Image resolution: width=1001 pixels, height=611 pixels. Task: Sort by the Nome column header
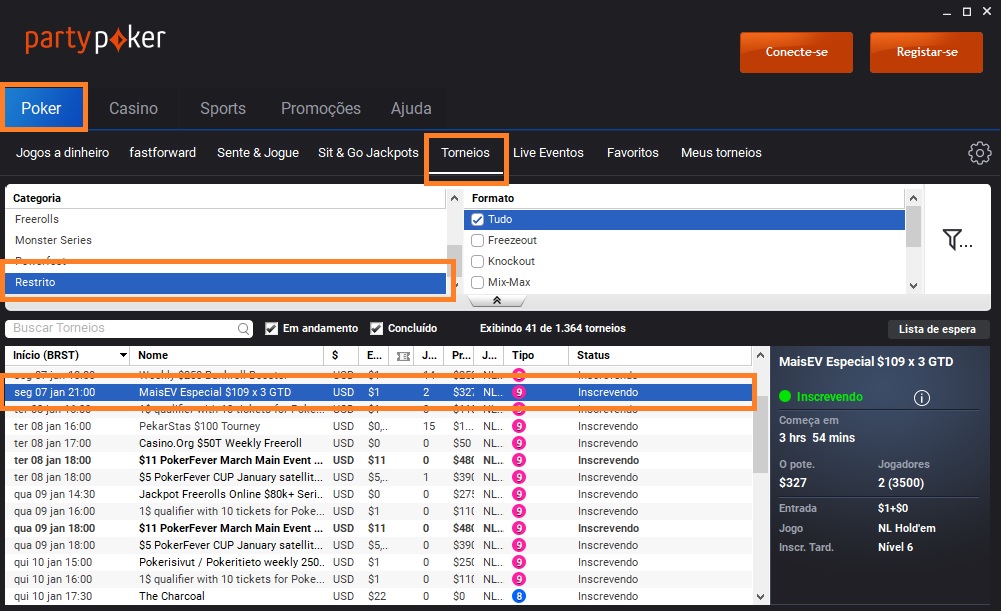coord(226,355)
